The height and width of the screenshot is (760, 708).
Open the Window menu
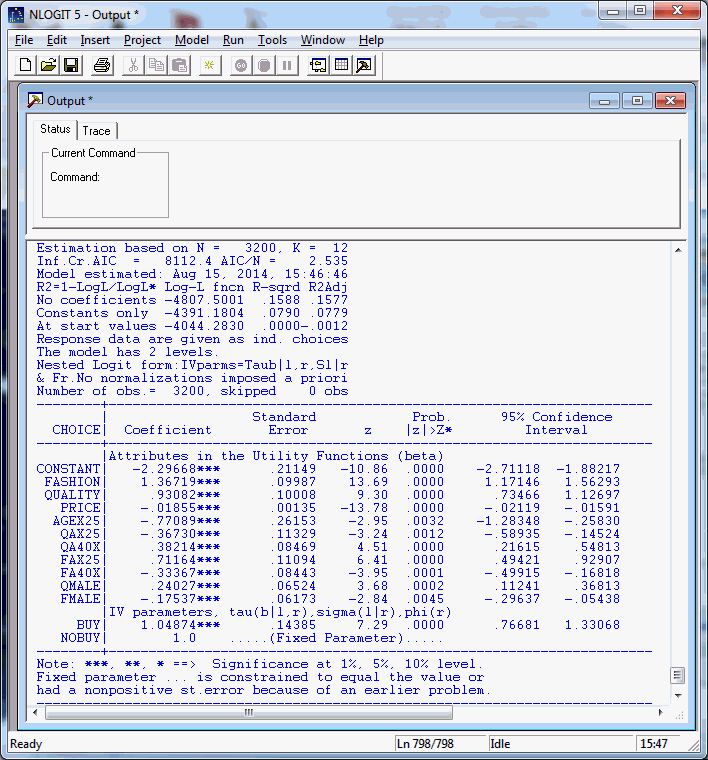(x=323, y=40)
